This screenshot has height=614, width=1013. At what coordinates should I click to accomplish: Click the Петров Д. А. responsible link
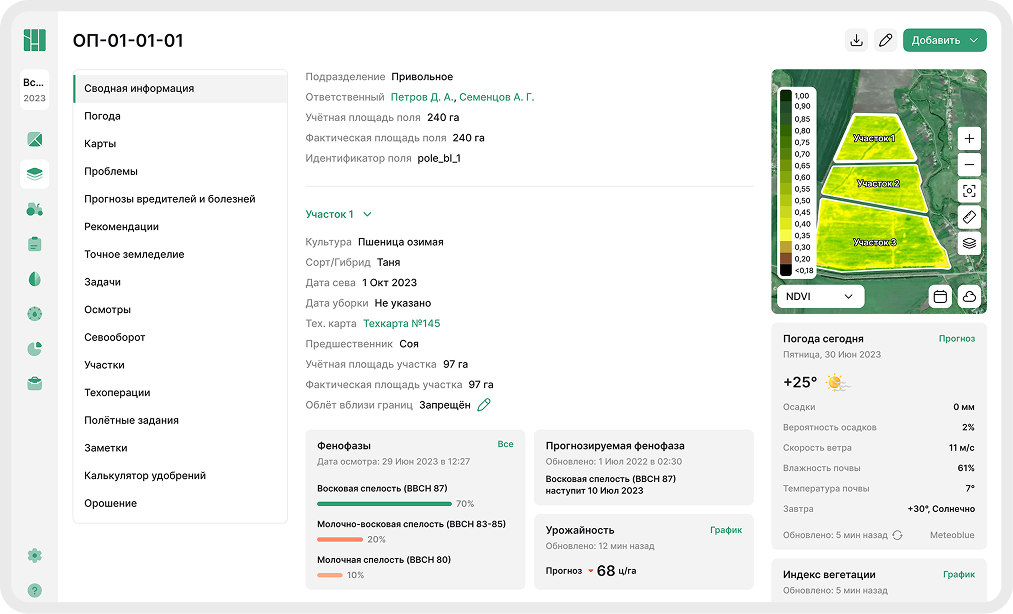[423, 97]
